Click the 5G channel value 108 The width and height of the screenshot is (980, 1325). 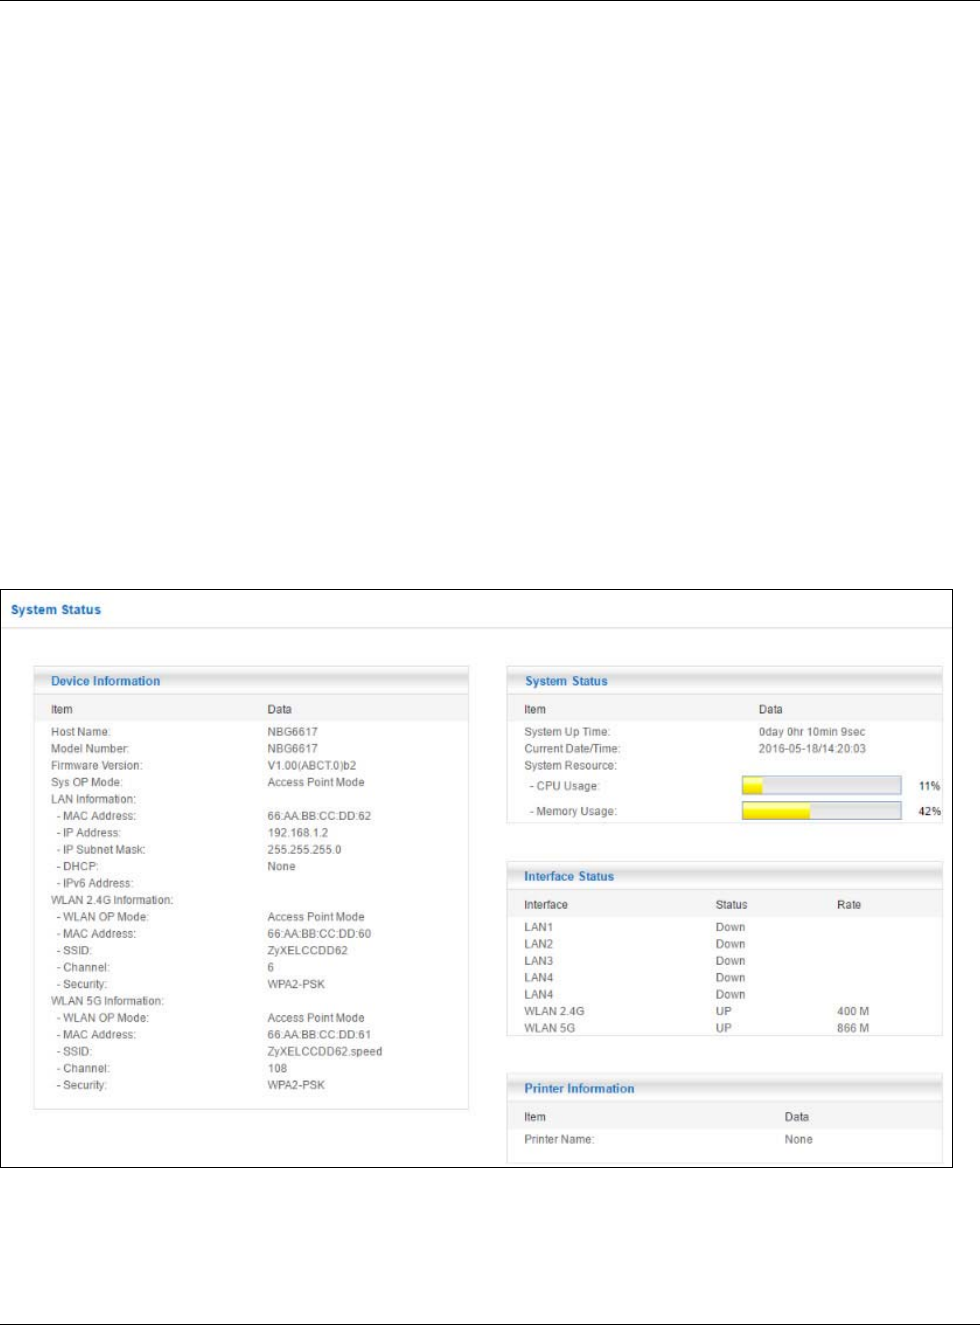click(x=277, y=1069)
